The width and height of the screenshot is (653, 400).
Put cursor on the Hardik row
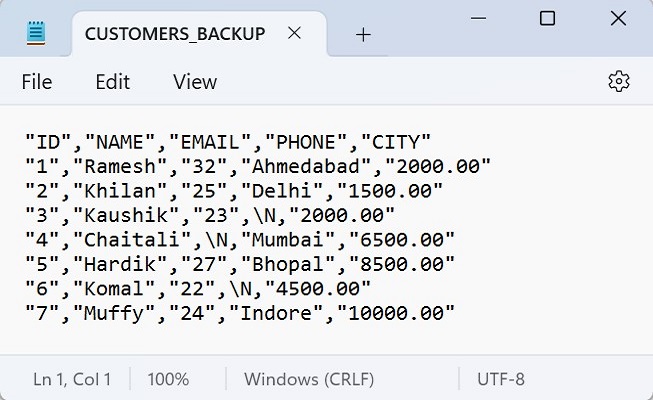tap(240, 264)
